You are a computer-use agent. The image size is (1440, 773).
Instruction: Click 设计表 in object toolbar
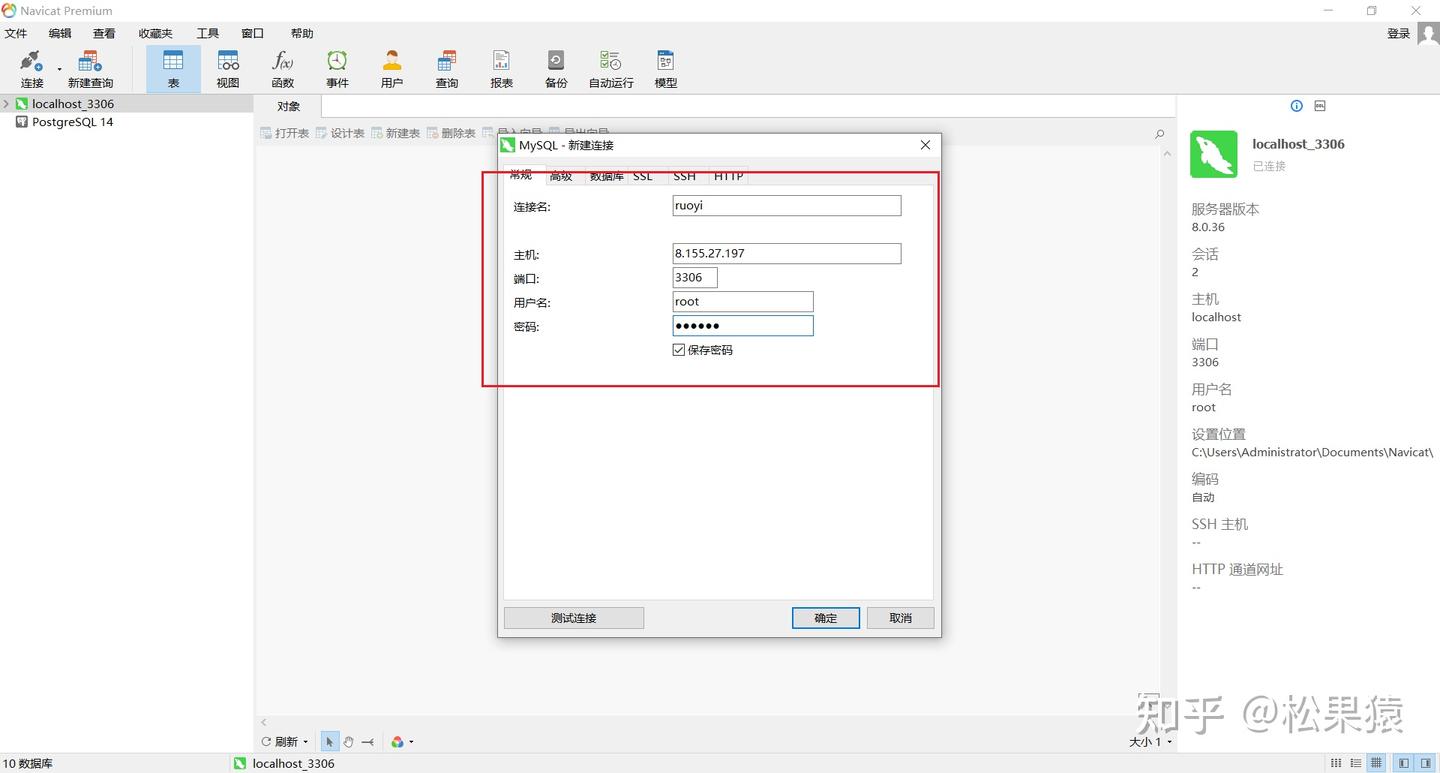[341, 133]
